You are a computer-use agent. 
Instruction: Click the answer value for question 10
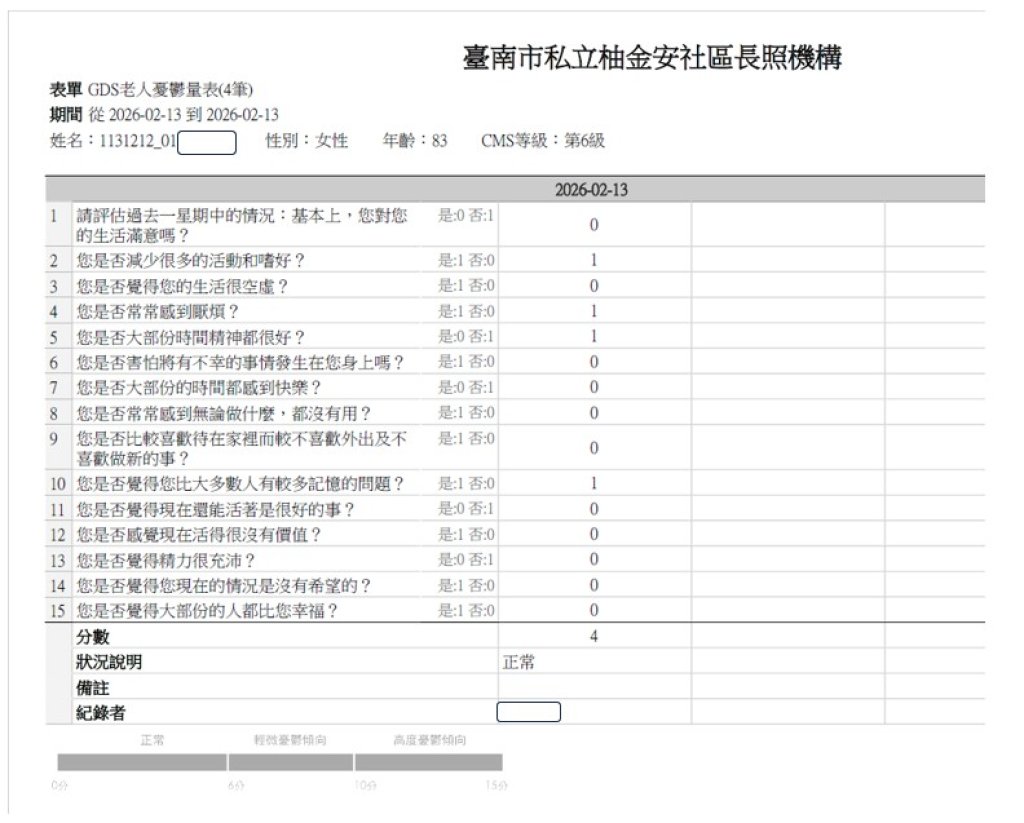594,484
